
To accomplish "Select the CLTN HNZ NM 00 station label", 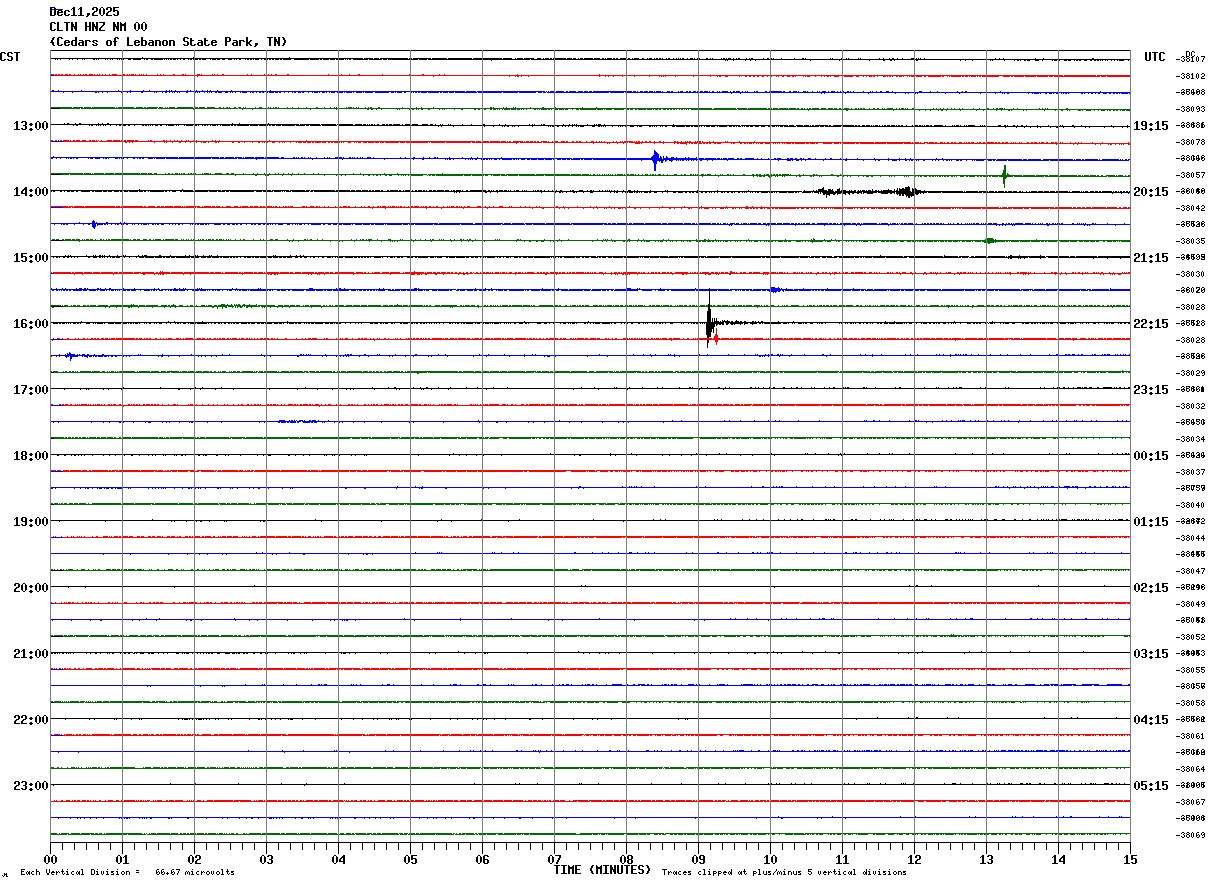I will (x=98, y=27).
